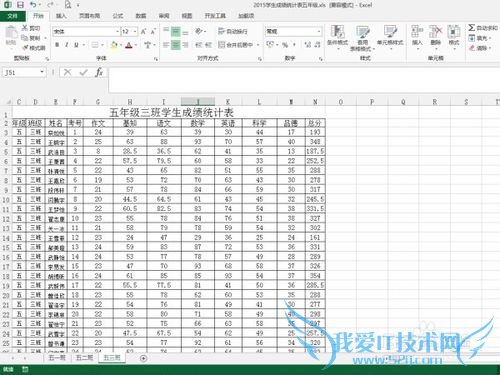Decrease the cell indent
The width and height of the screenshot is (500, 375).
(199, 45)
